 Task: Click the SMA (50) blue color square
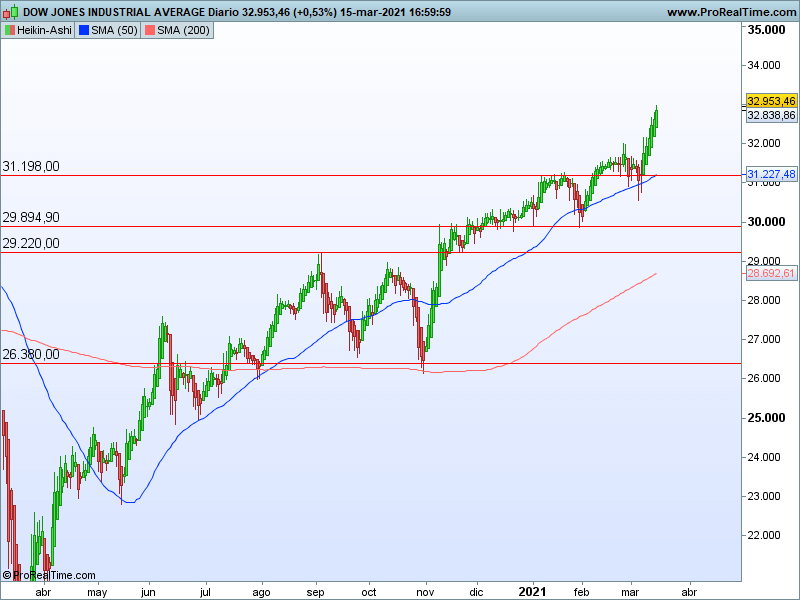point(84,31)
